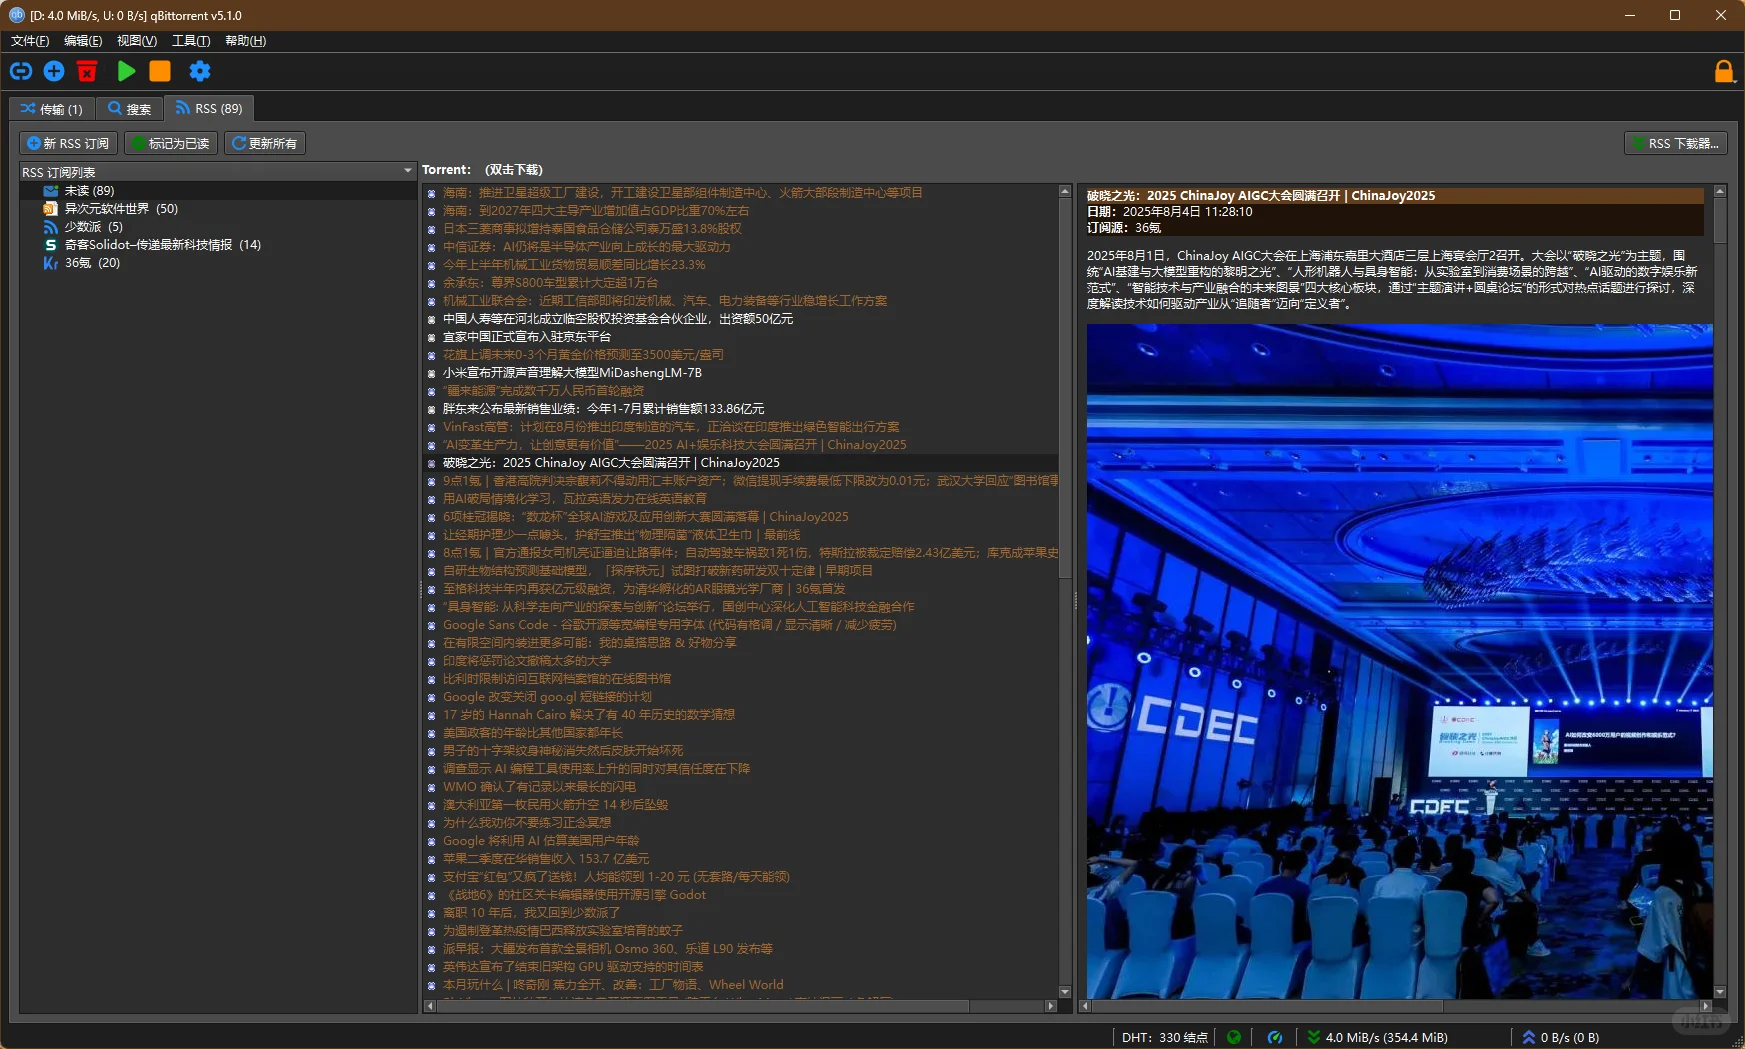The height and width of the screenshot is (1049, 1745).
Task: Open the 工具(T) menu
Action: pos(191,41)
